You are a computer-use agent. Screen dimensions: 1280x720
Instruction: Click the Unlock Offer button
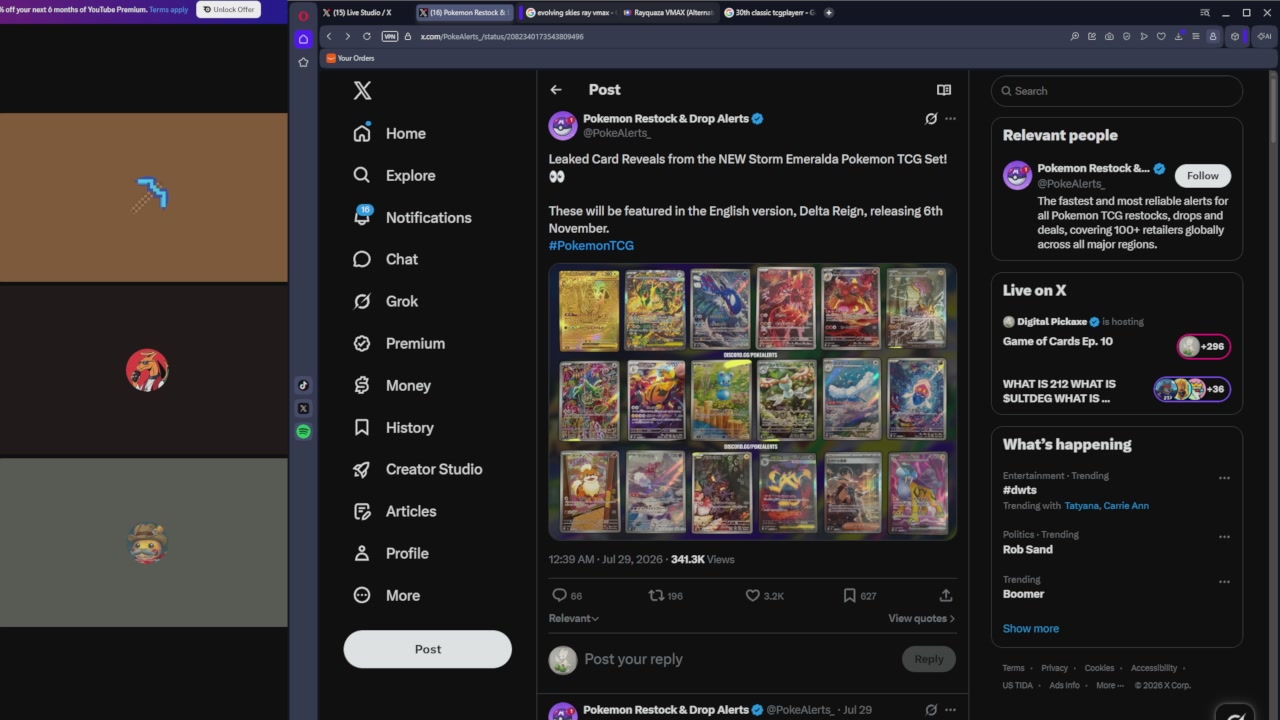coord(228,10)
